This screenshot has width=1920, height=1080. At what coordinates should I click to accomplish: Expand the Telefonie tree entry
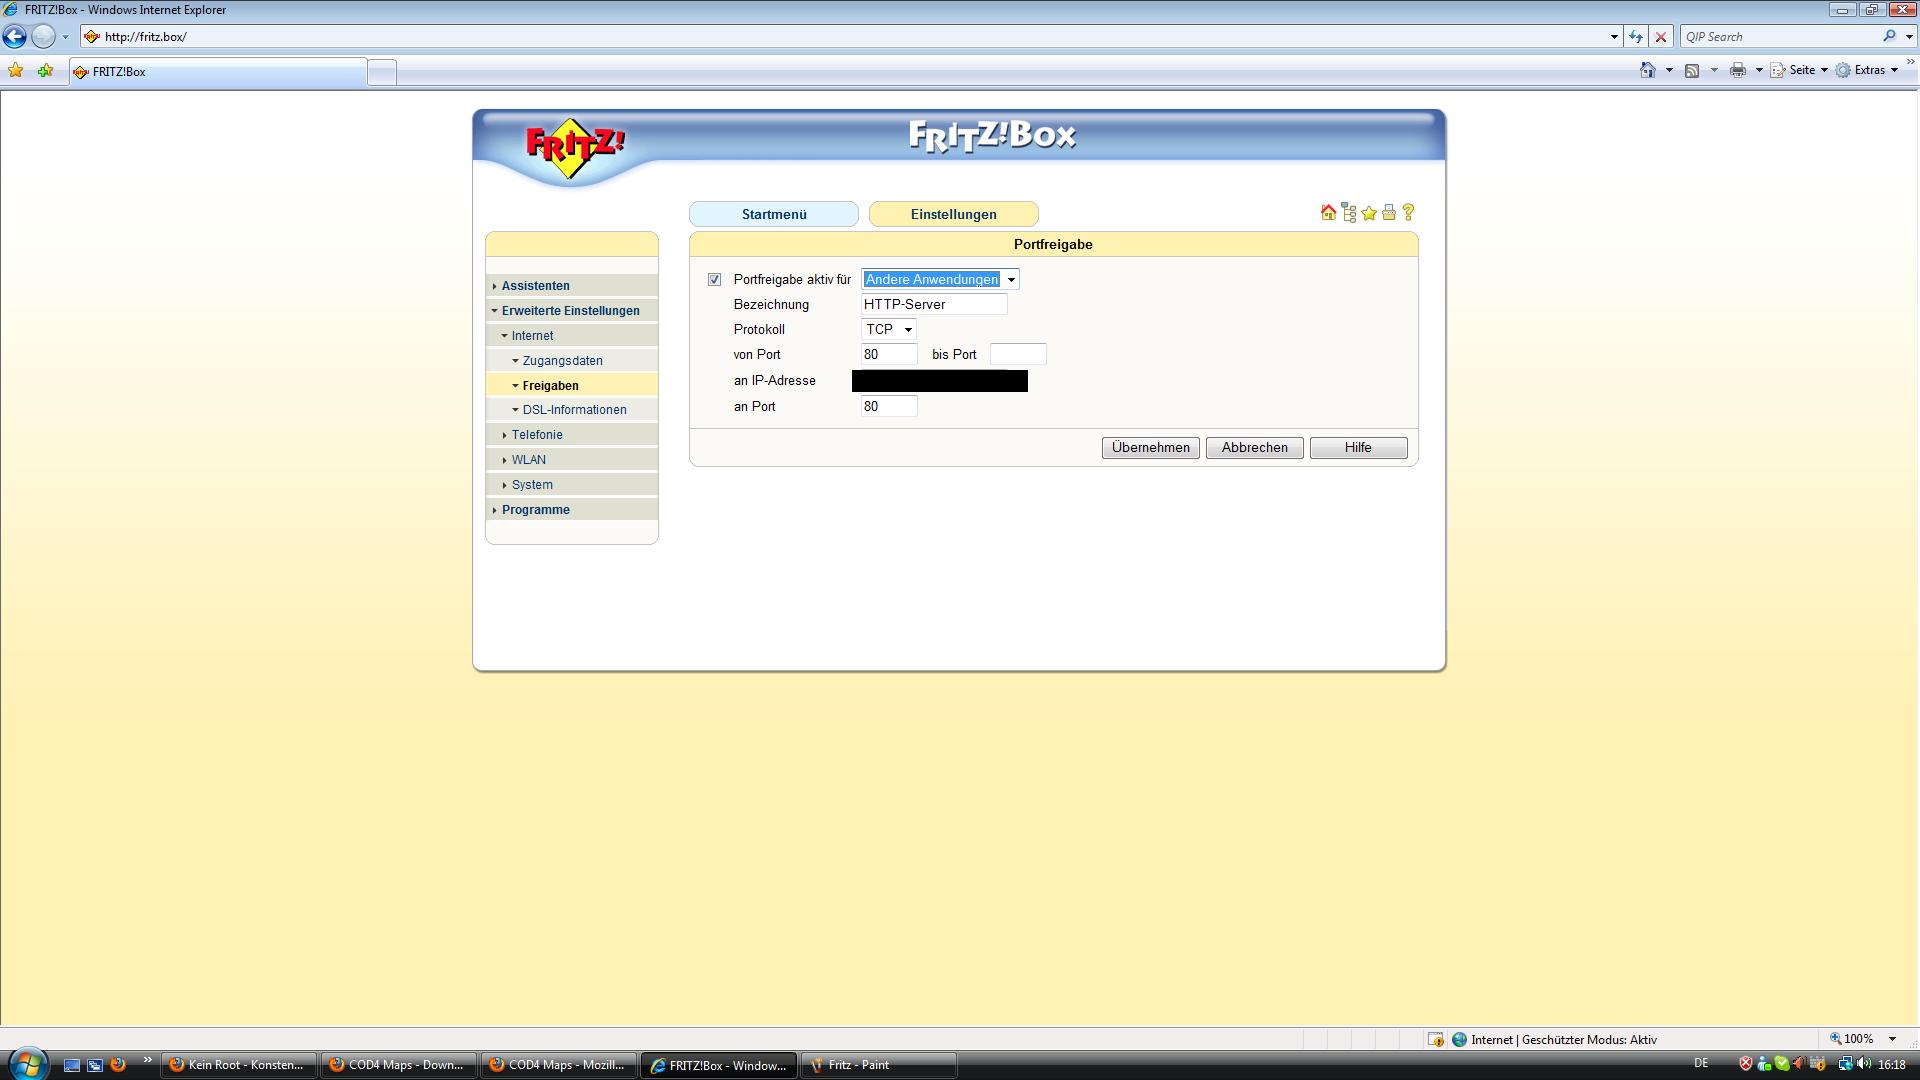pyautogui.click(x=537, y=435)
